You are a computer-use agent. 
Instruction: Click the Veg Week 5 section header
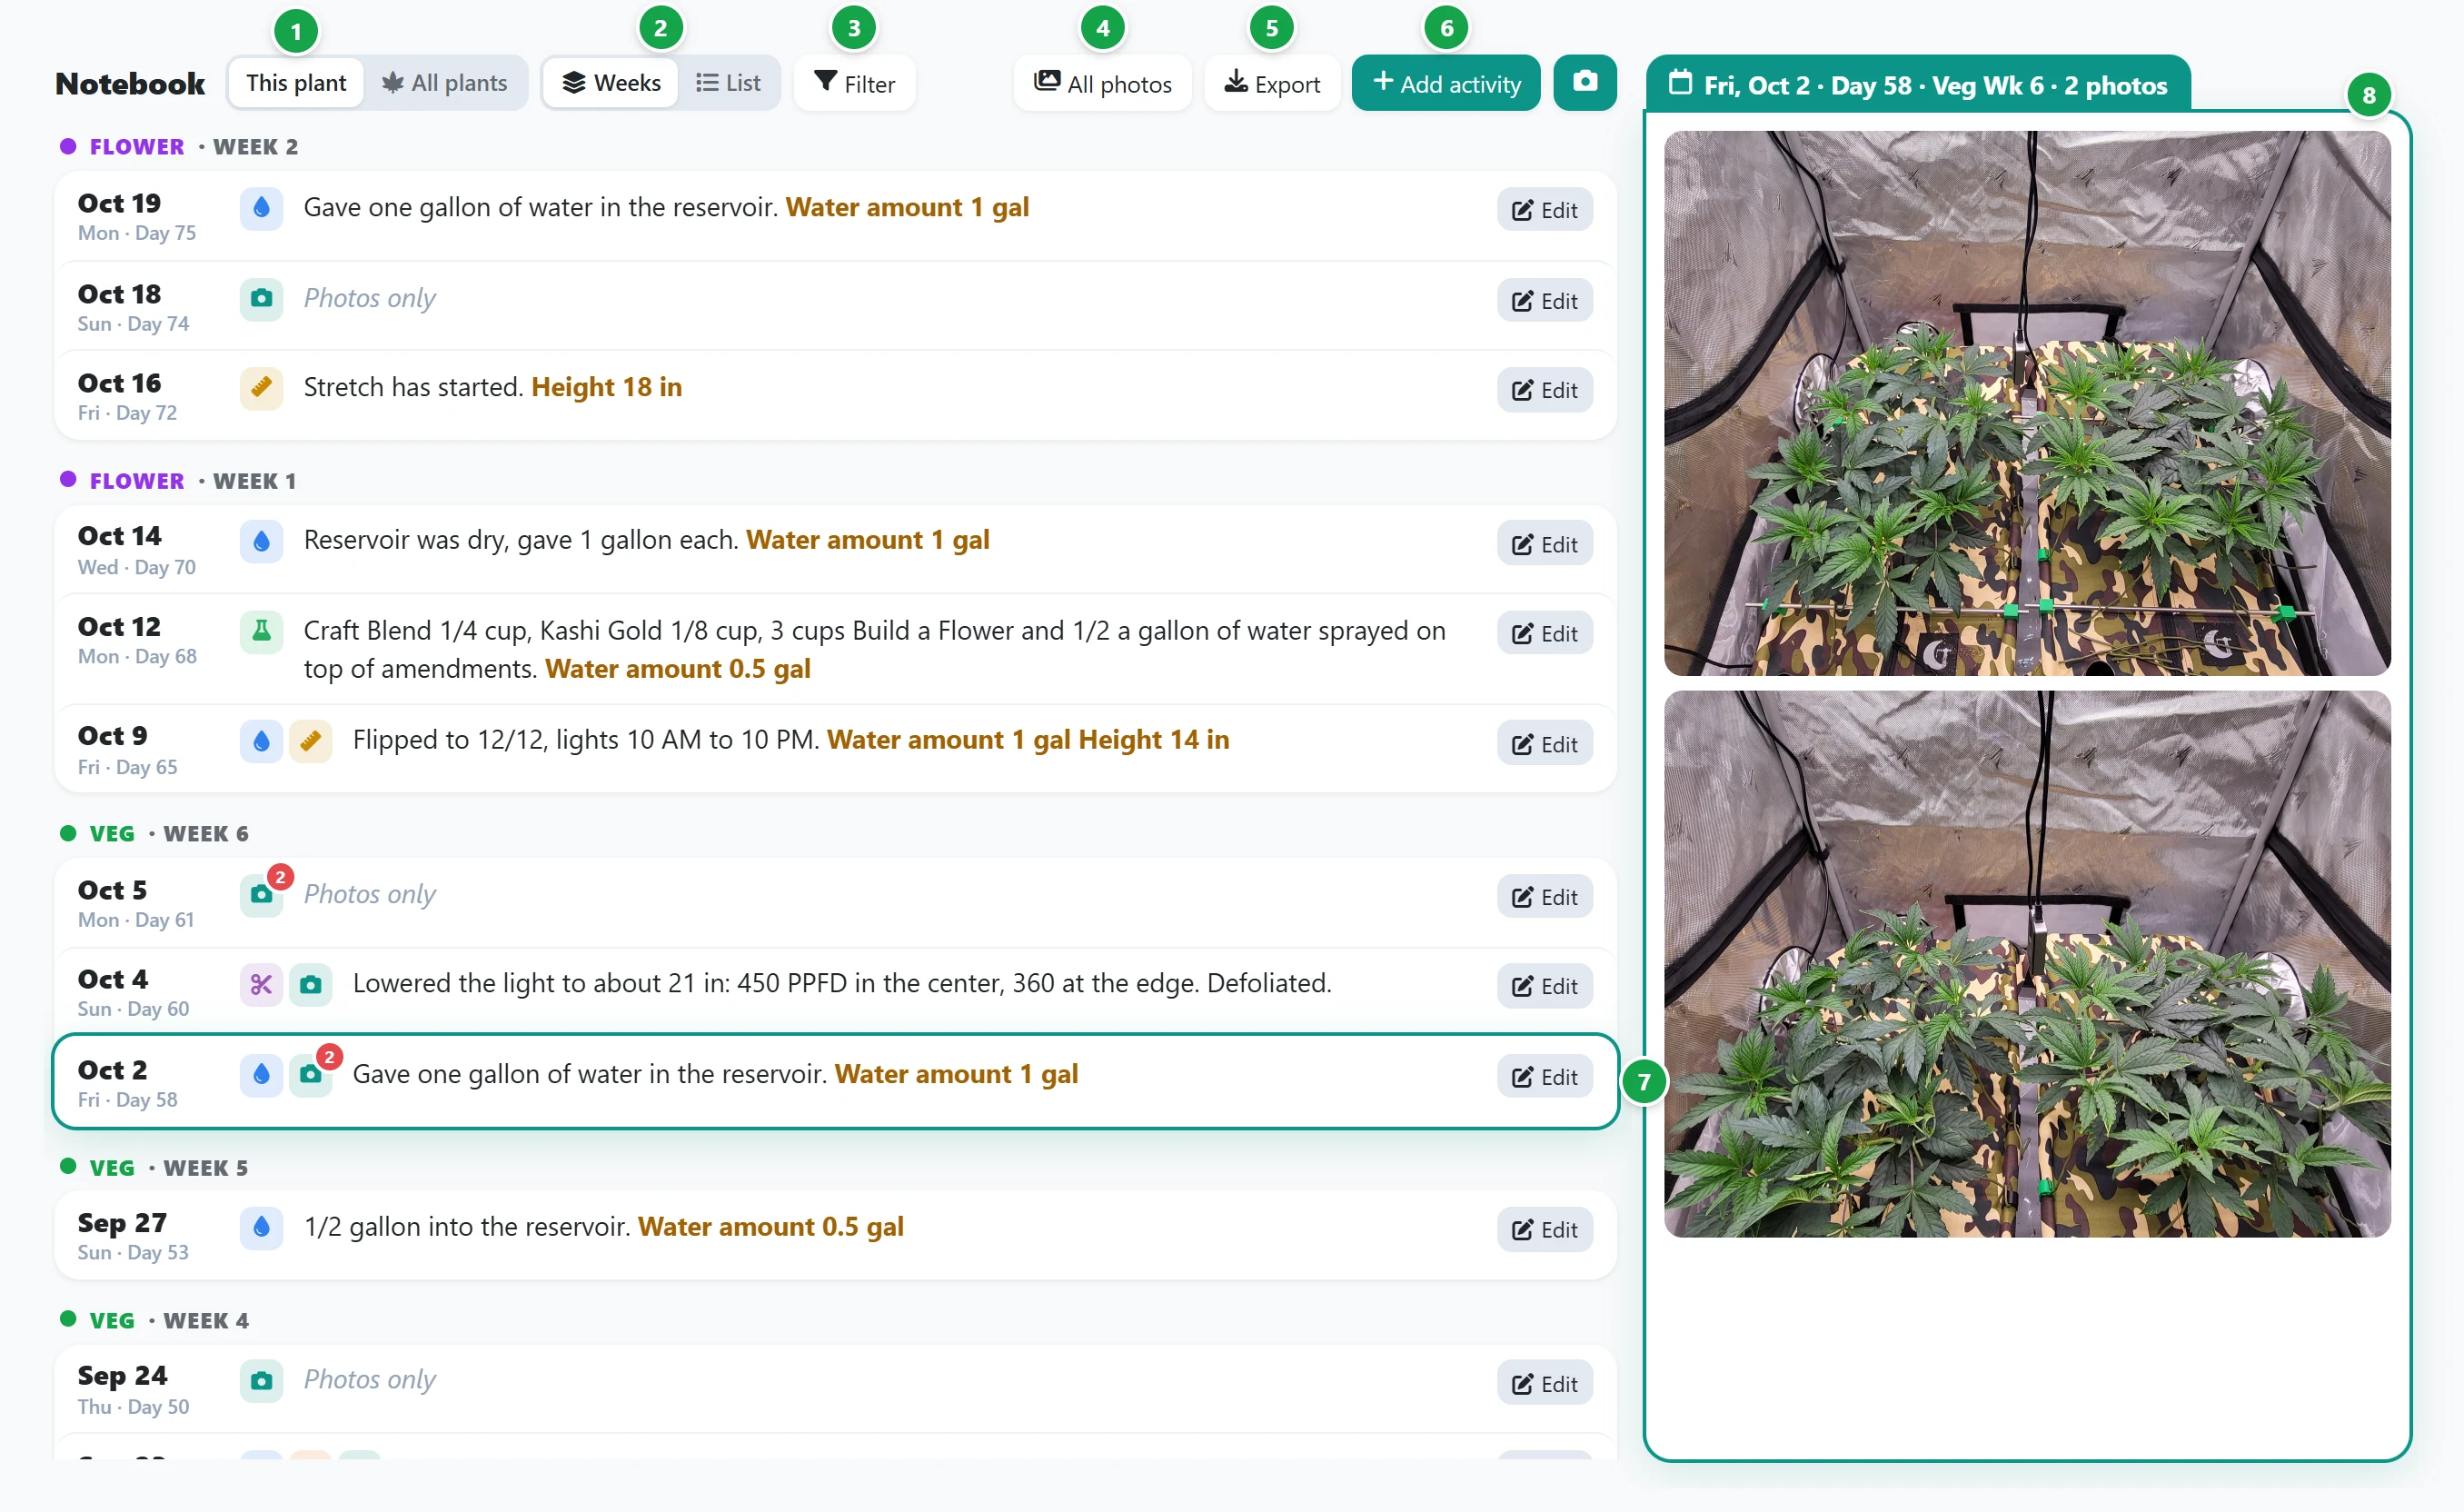click(154, 1167)
